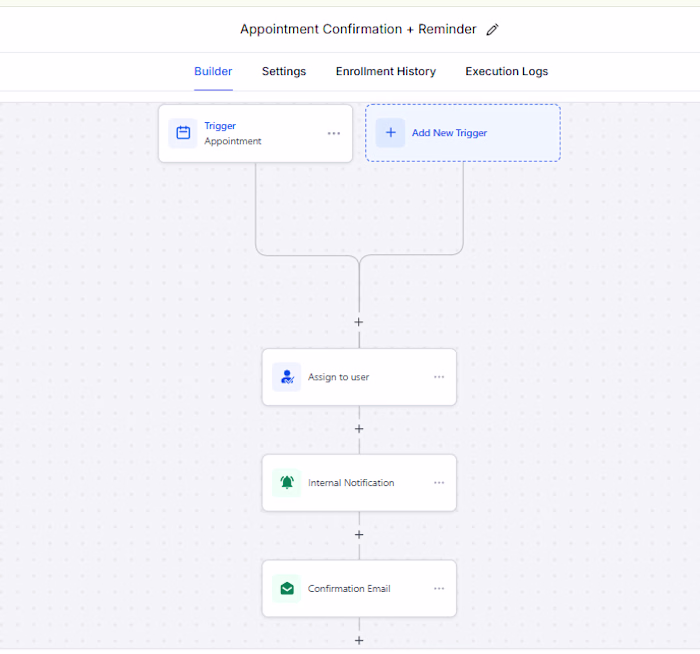Add a step above Assign to user
The image size is (700, 654).
358,322
